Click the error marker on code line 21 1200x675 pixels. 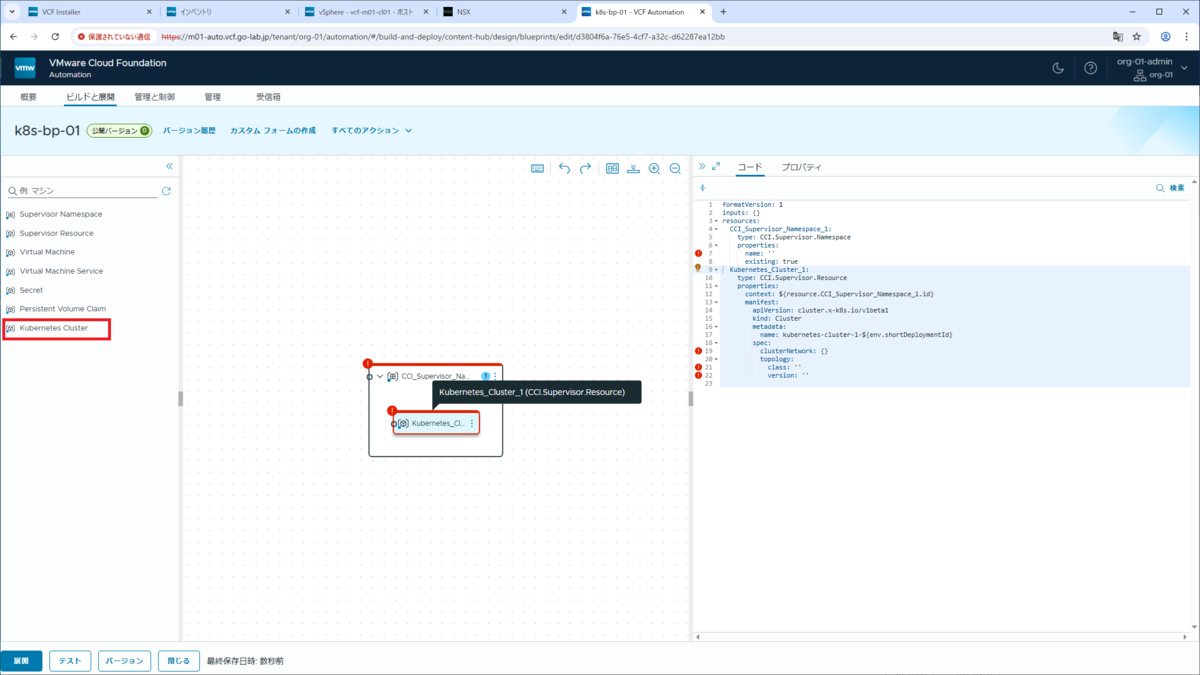pos(698,367)
